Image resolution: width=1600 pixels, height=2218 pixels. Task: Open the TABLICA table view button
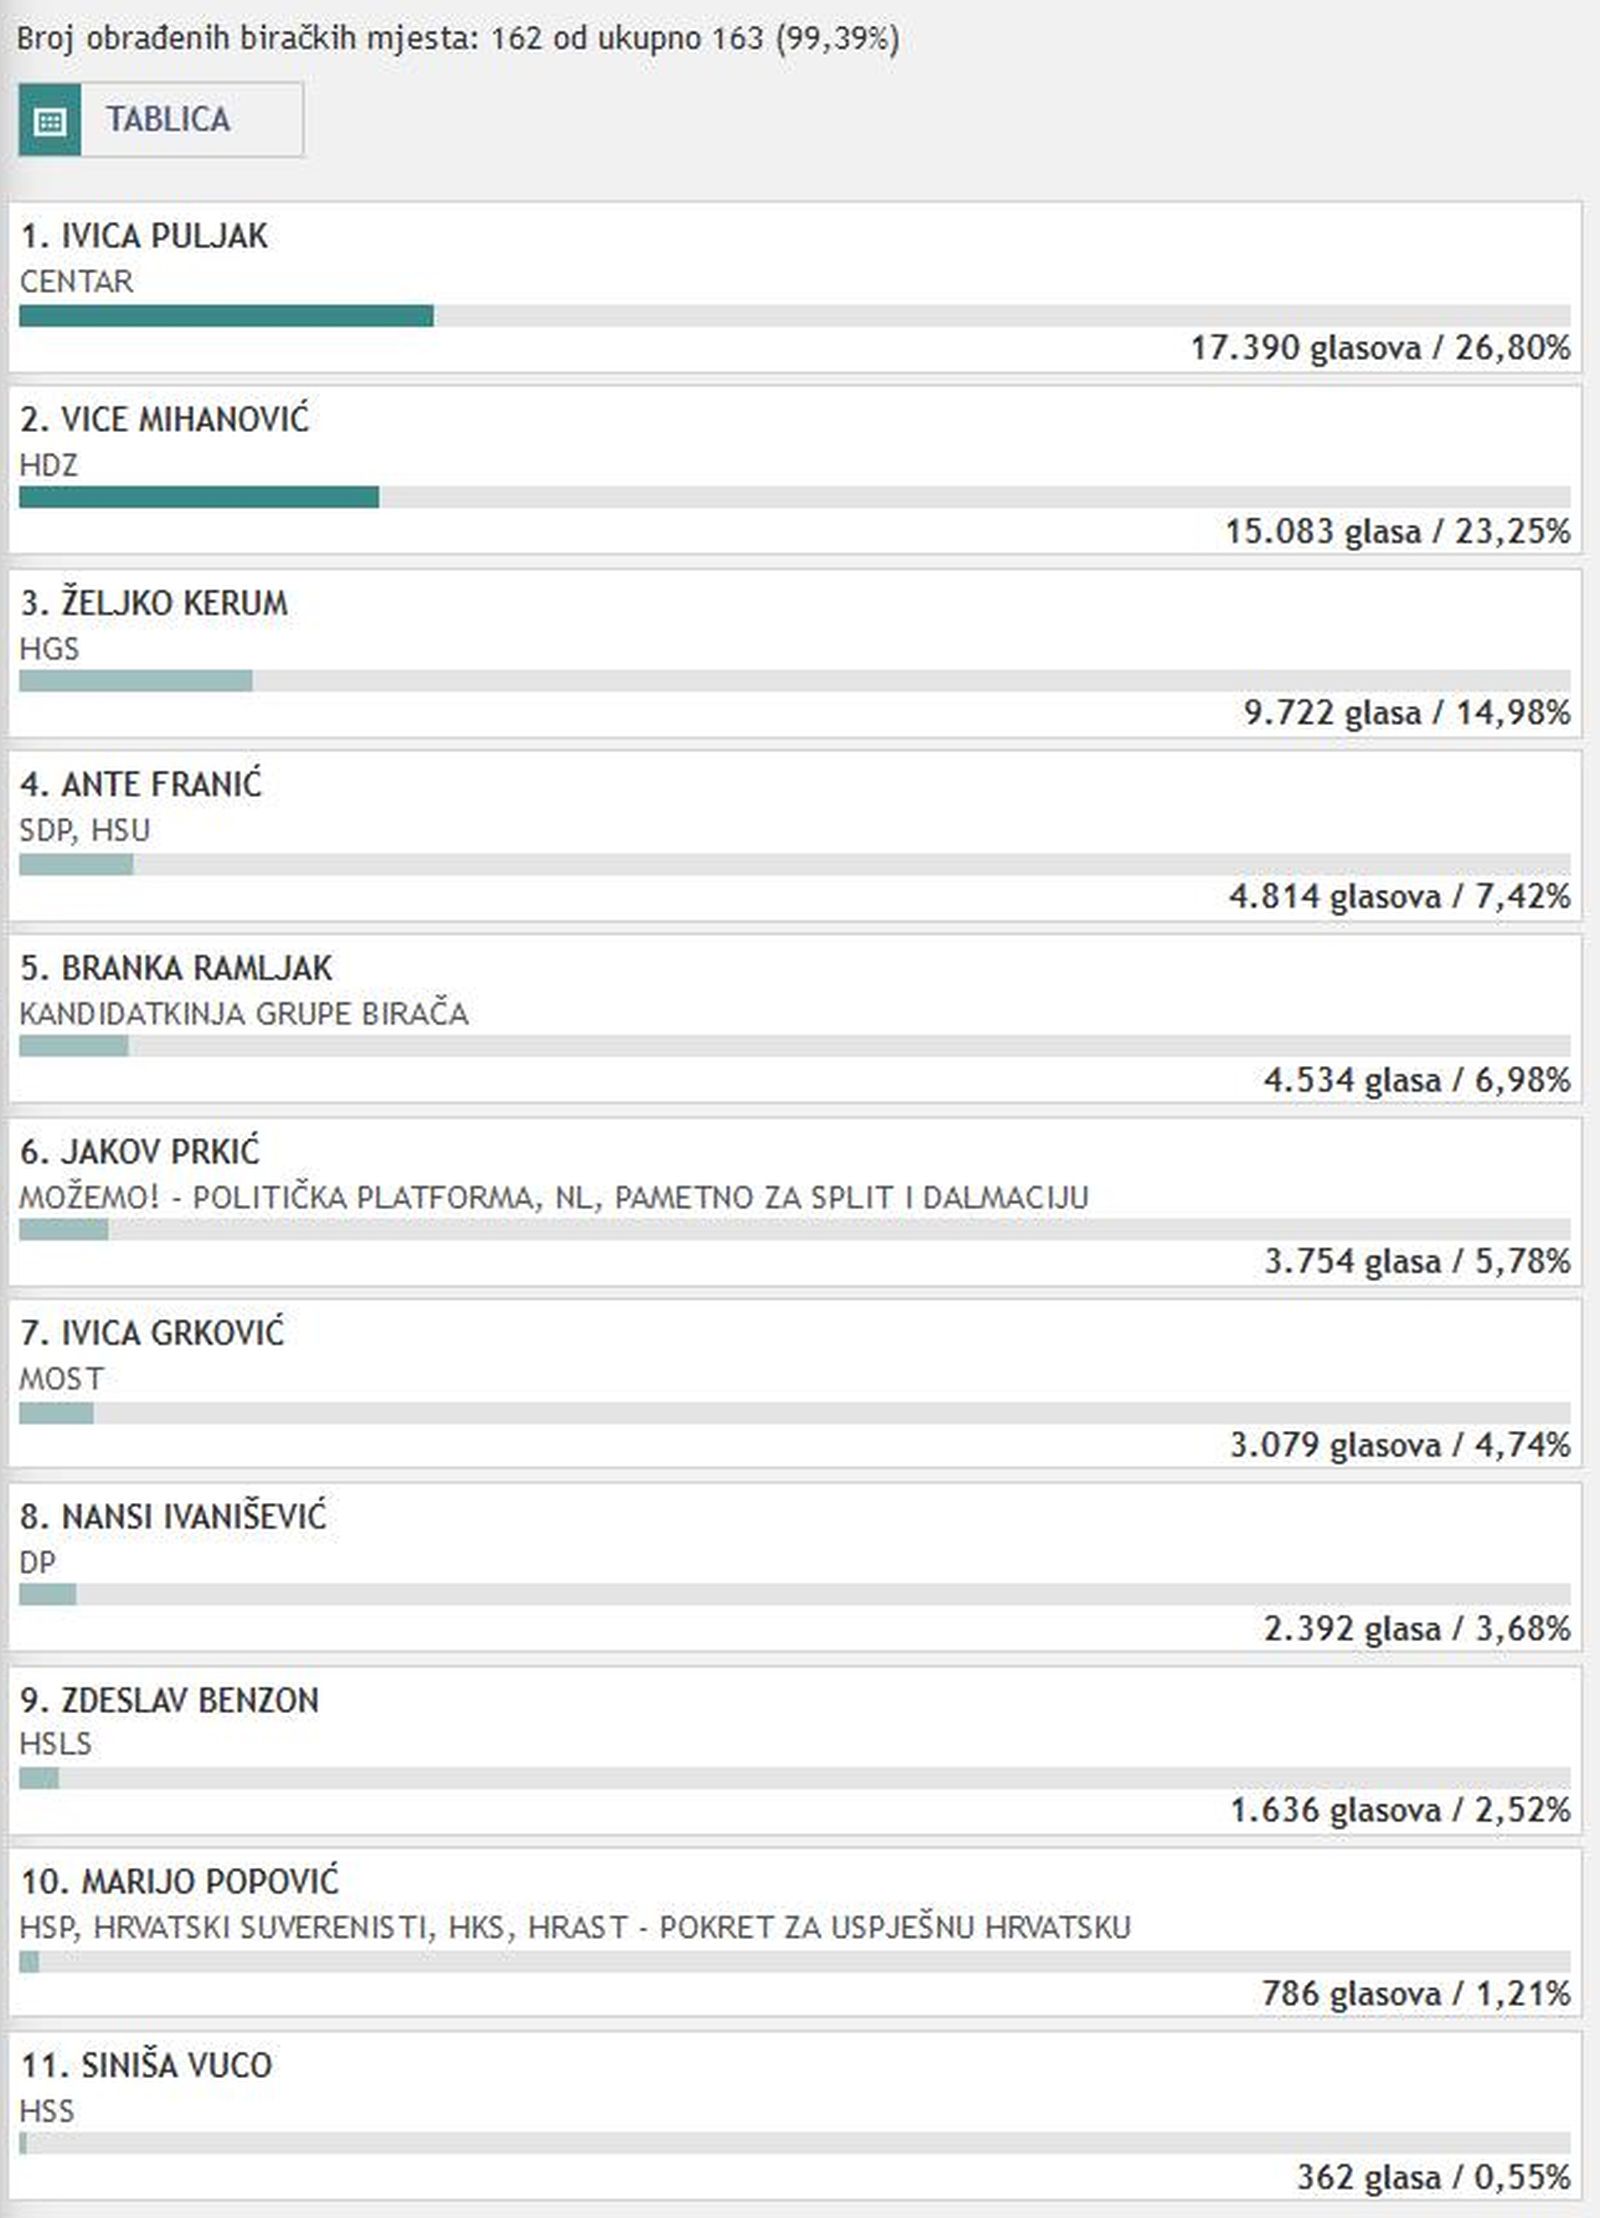161,120
